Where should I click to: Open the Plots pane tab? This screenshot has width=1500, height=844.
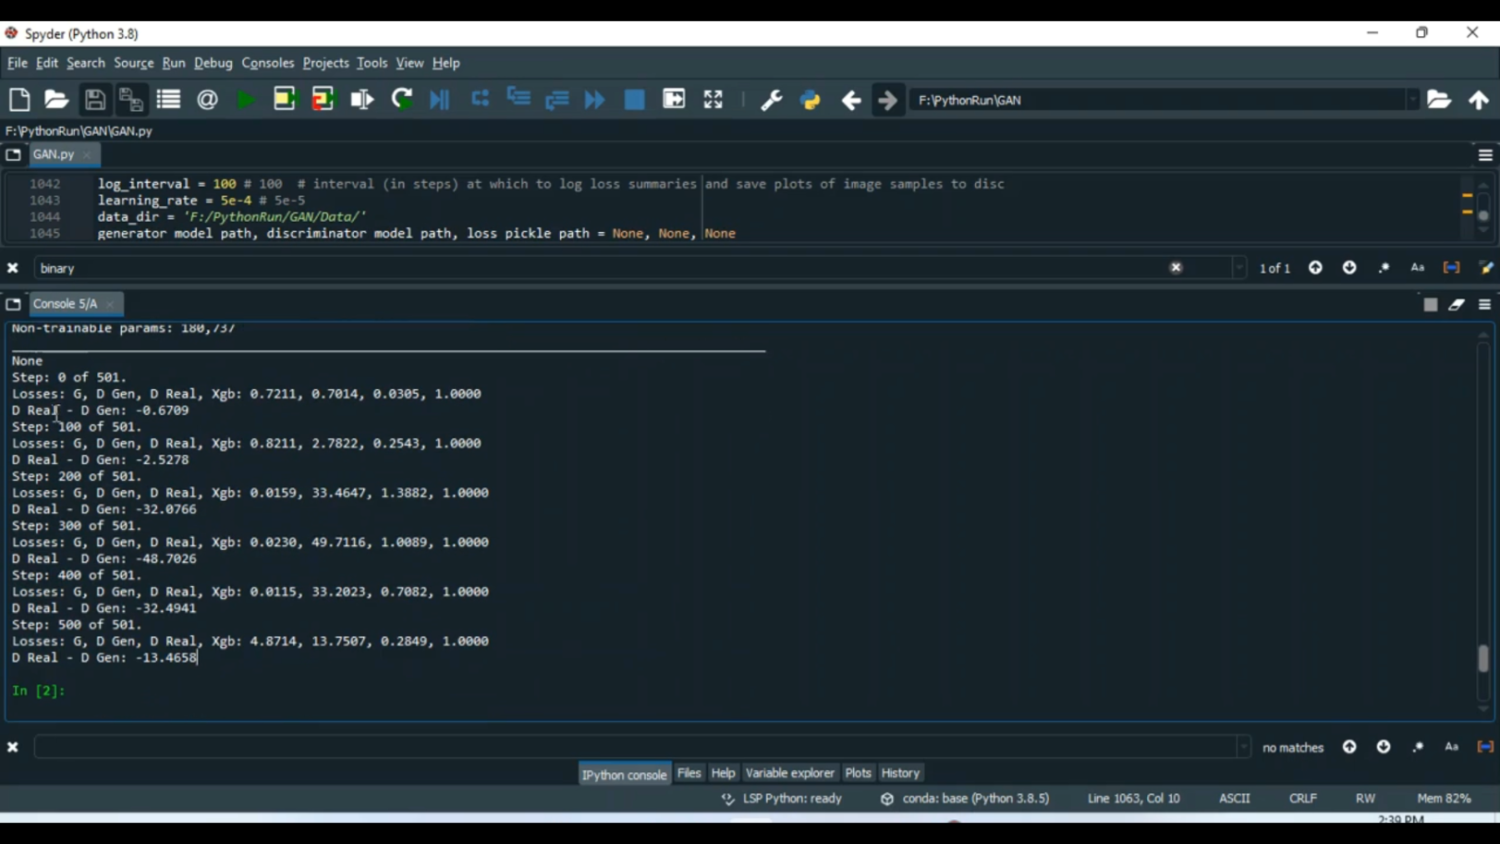click(x=858, y=773)
